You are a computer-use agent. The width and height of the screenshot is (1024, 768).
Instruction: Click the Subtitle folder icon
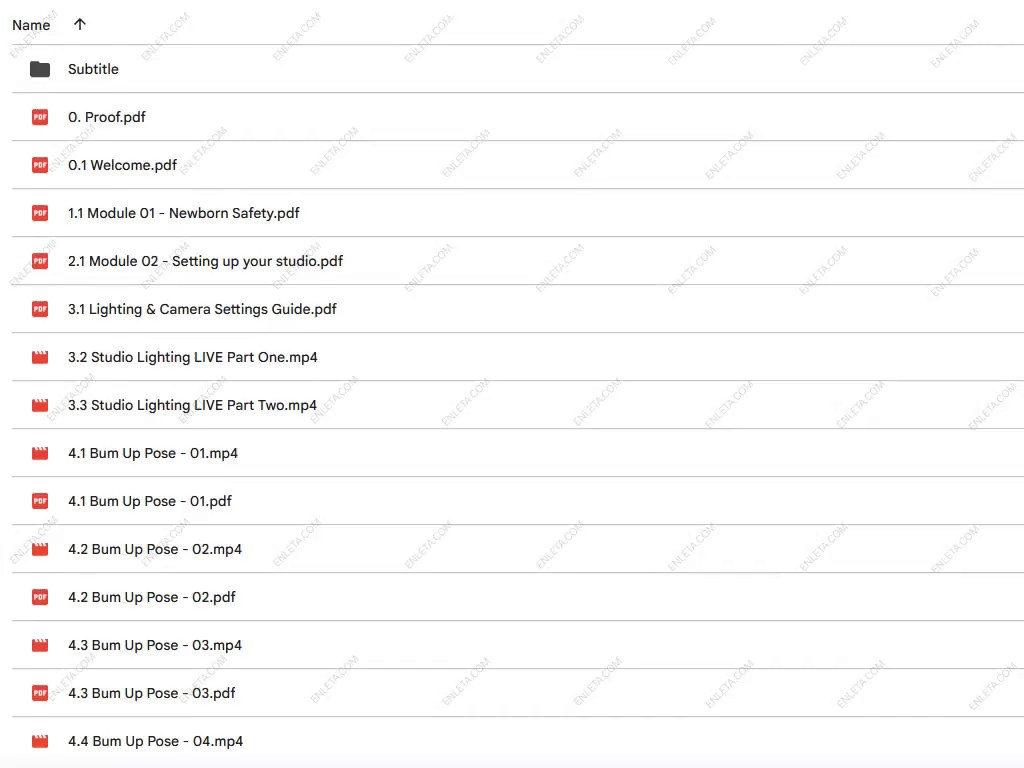(x=40, y=69)
